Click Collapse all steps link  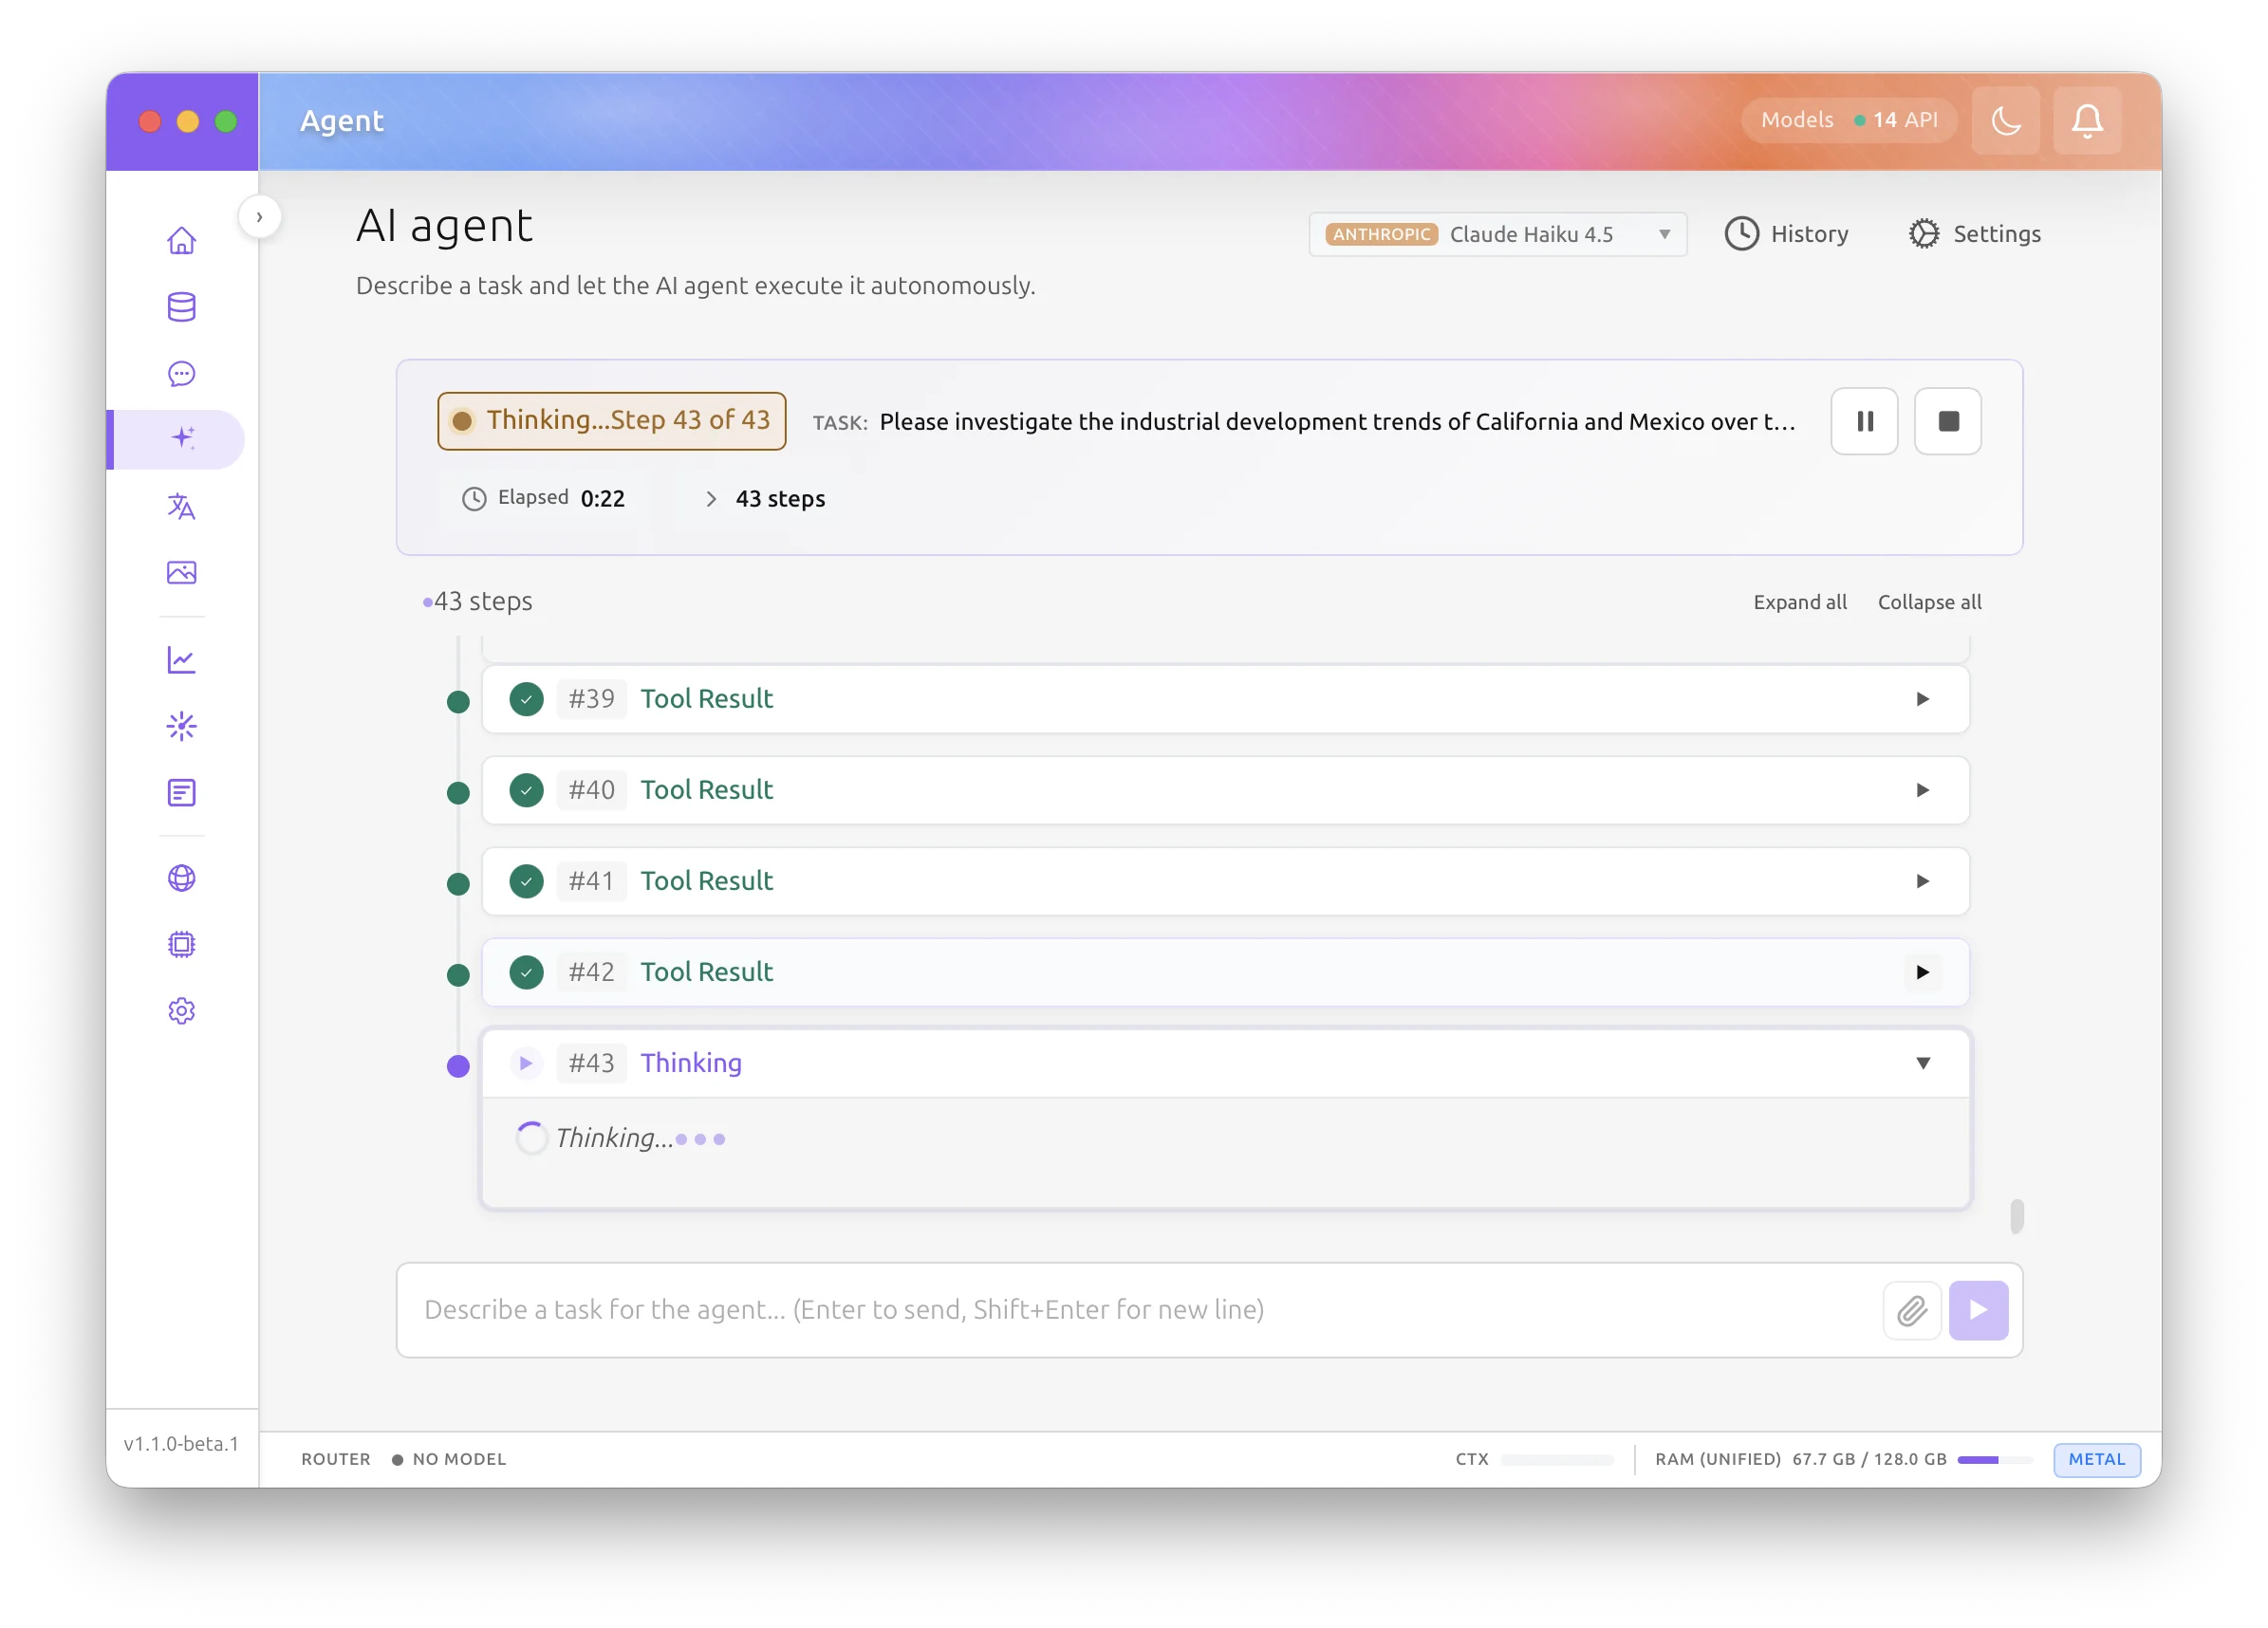pyautogui.click(x=1928, y=602)
